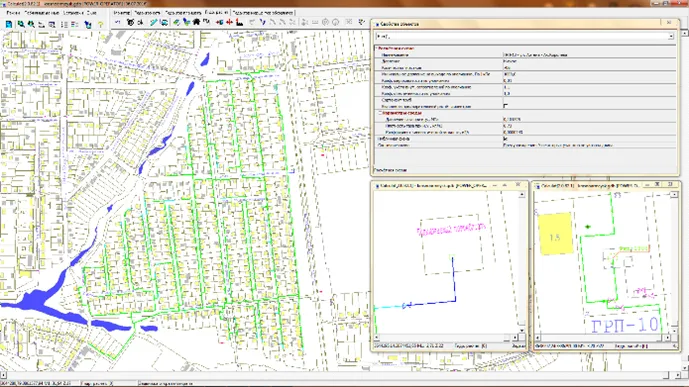Click the scroll-down arrow in the ГРП-10 map window
689x387 pixels.
pos(674,330)
